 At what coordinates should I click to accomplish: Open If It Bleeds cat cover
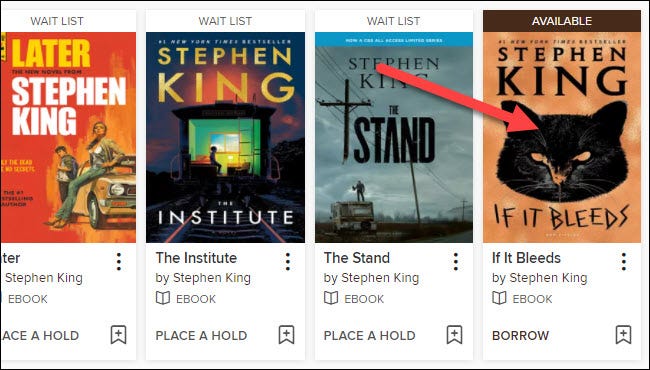[562, 137]
